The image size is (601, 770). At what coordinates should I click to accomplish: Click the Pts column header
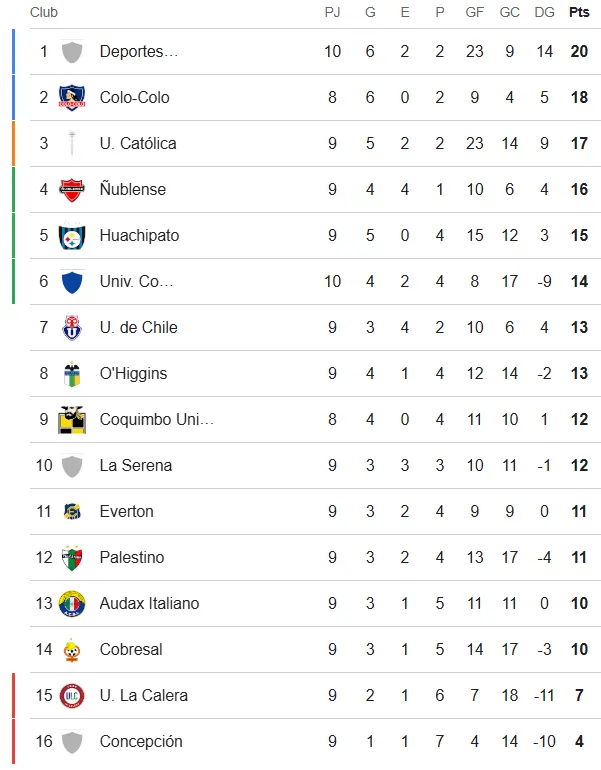click(x=579, y=13)
